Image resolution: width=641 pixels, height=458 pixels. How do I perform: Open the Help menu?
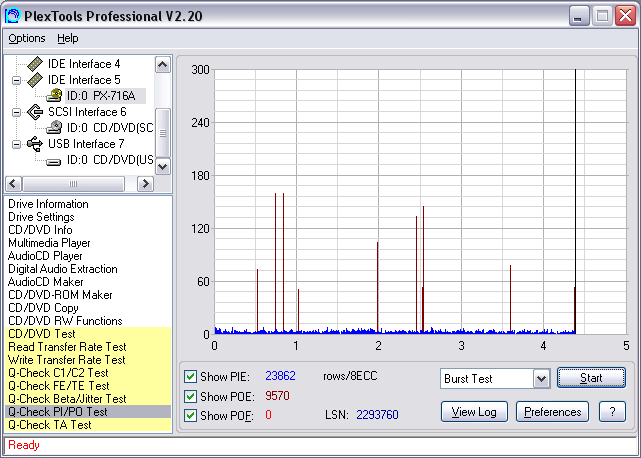67,38
